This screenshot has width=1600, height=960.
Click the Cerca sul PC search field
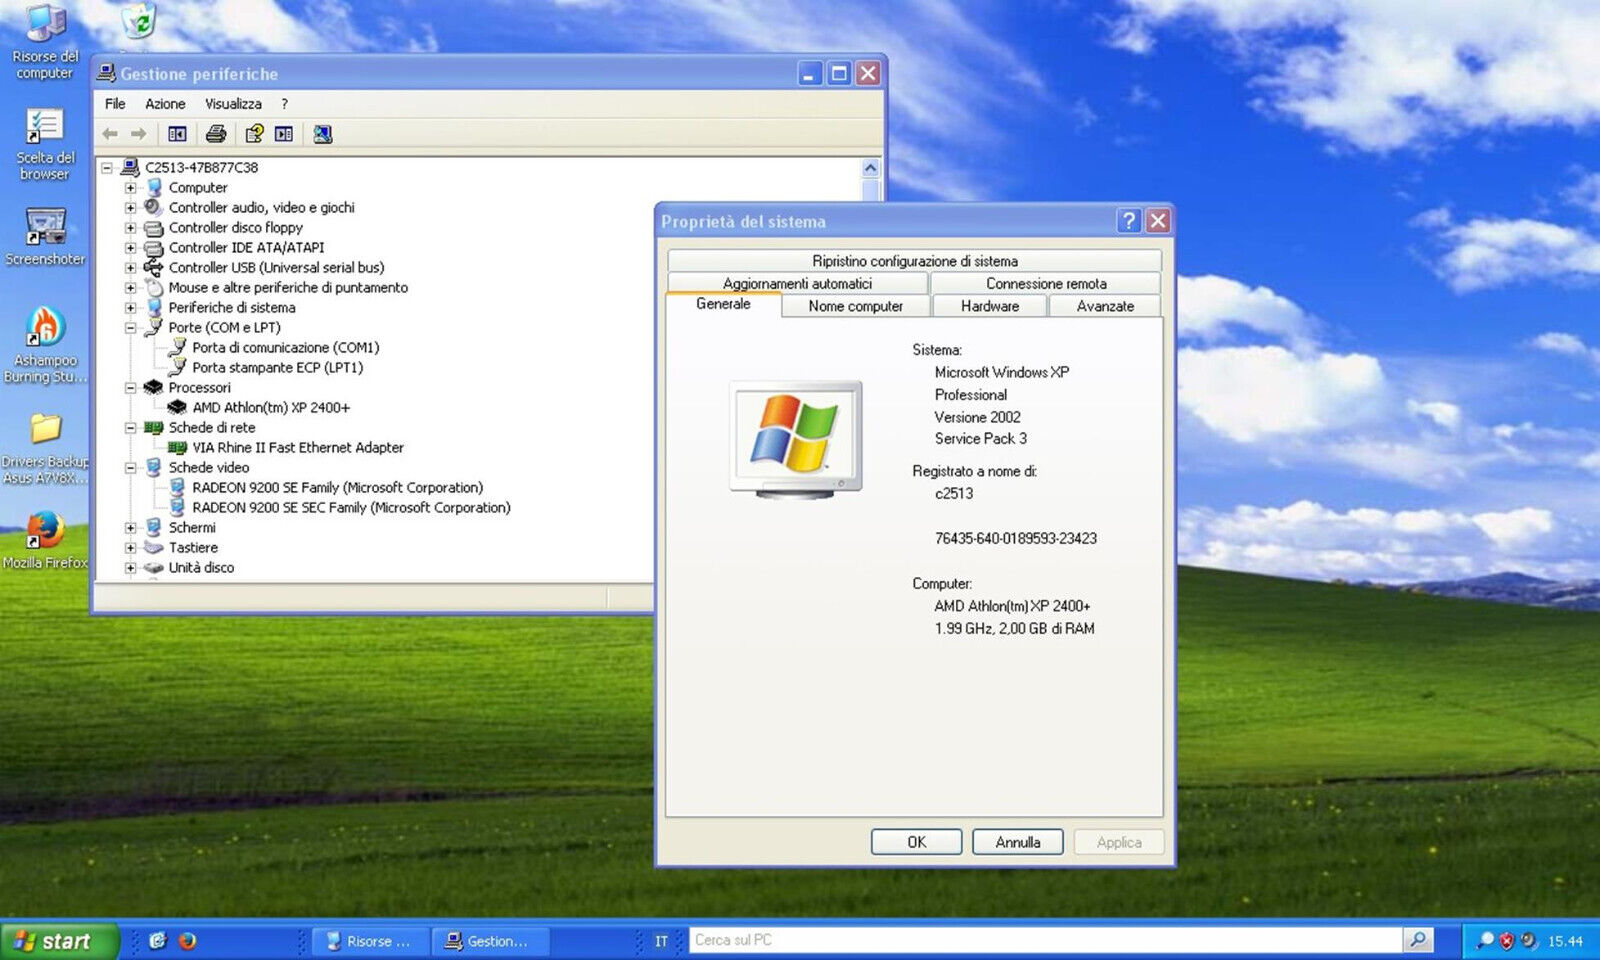click(1045, 940)
